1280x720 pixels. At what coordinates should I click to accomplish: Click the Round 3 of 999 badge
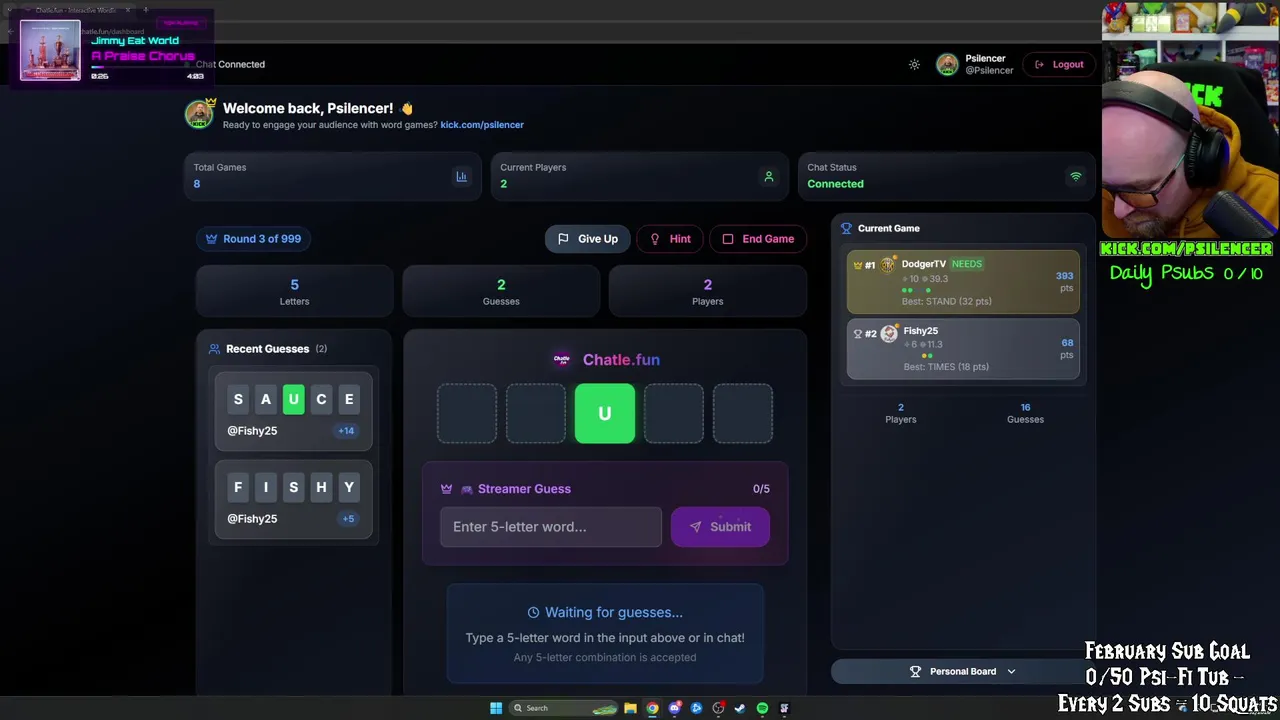[x=253, y=239]
